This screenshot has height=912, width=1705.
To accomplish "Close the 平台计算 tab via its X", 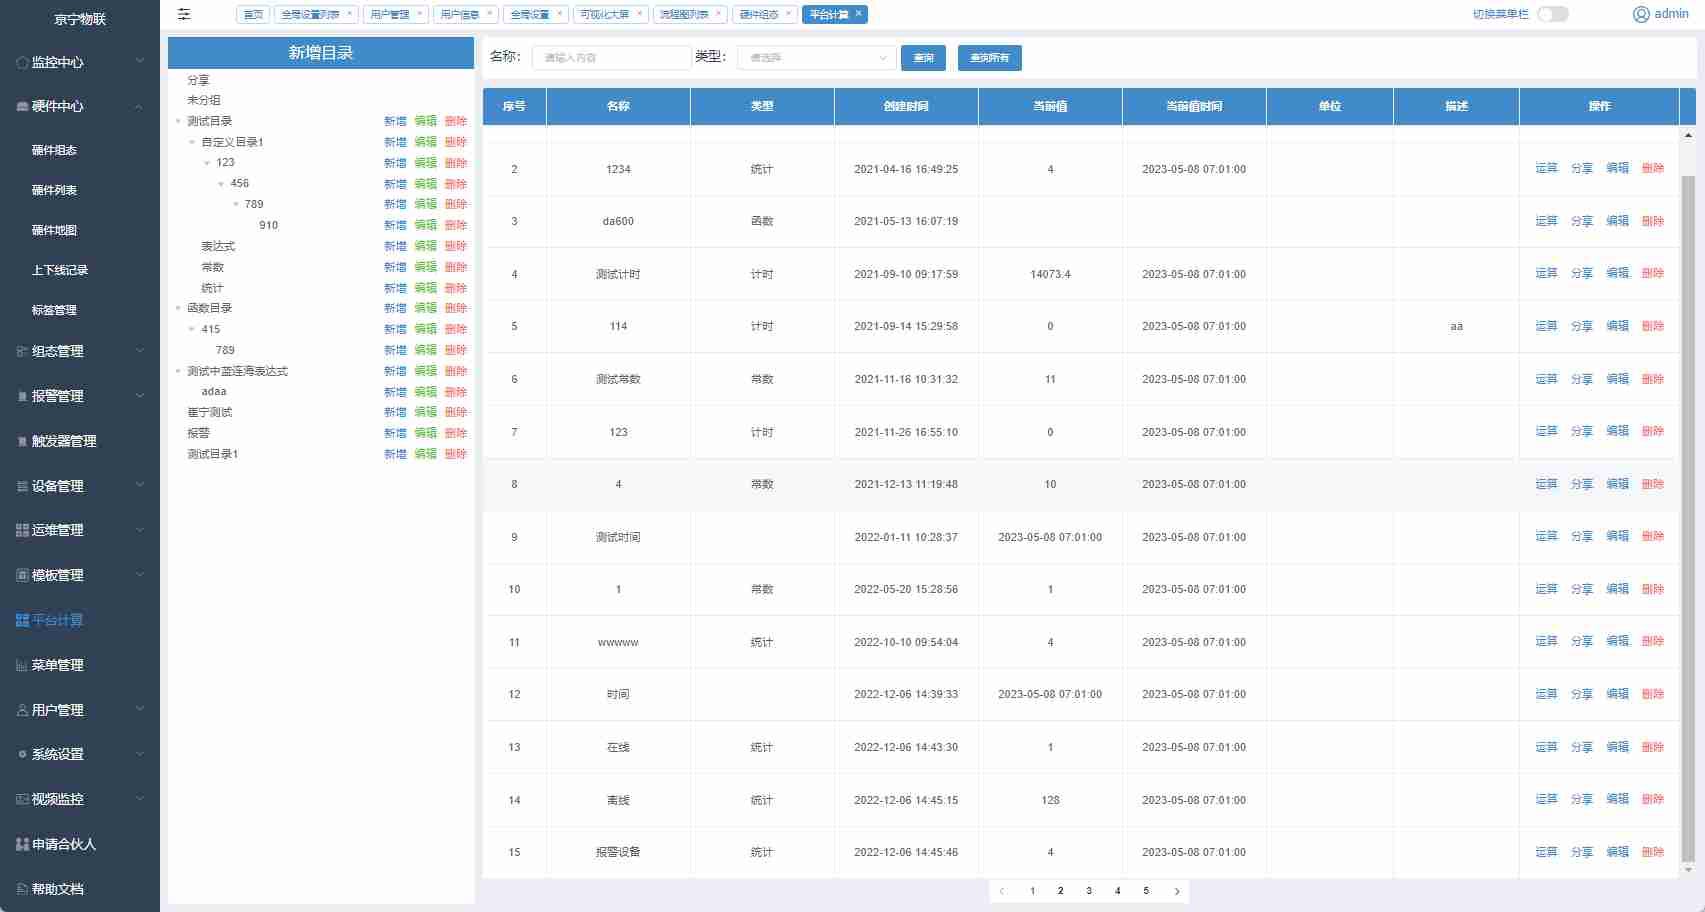I will tap(858, 14).
